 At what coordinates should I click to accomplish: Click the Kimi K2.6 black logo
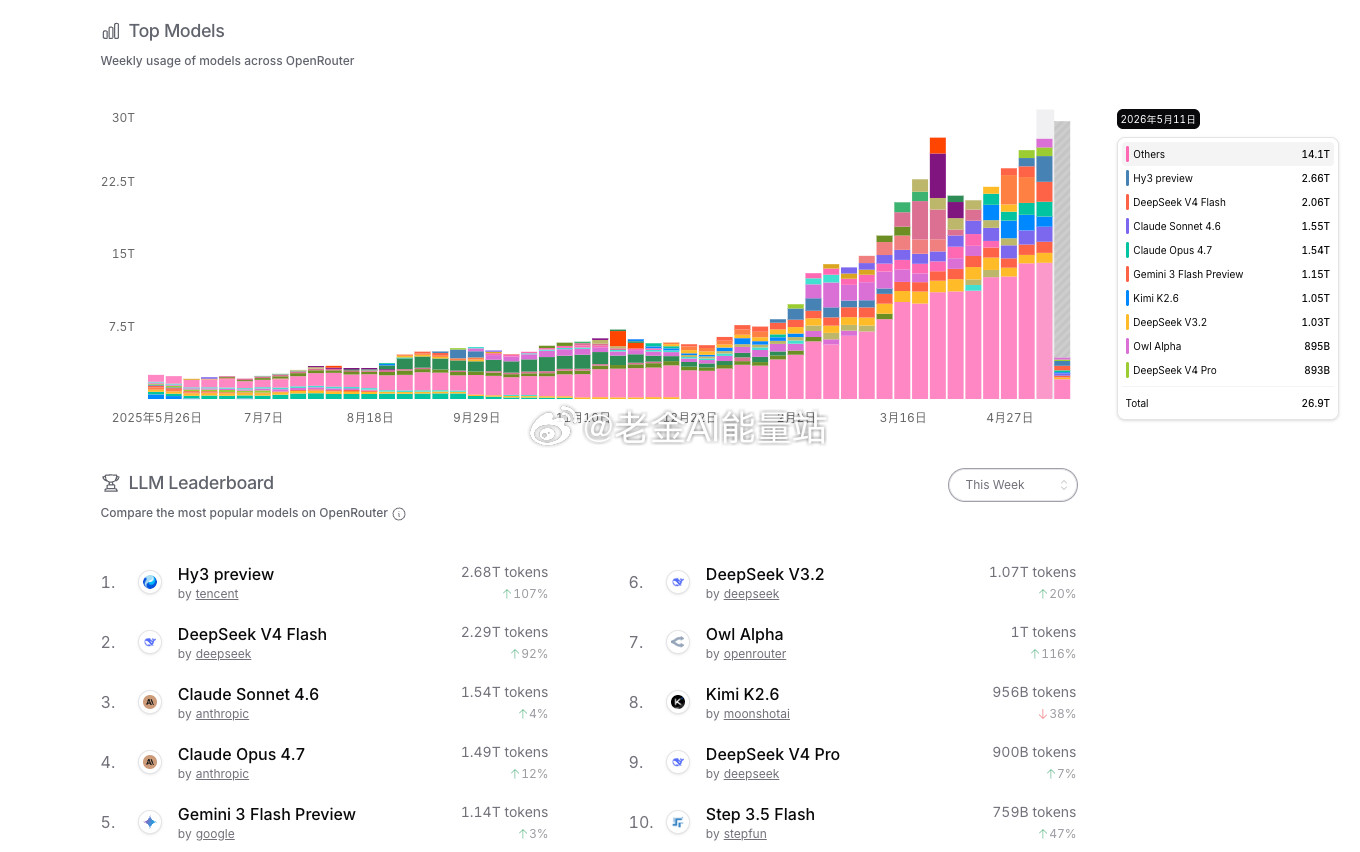pos(678,702)
